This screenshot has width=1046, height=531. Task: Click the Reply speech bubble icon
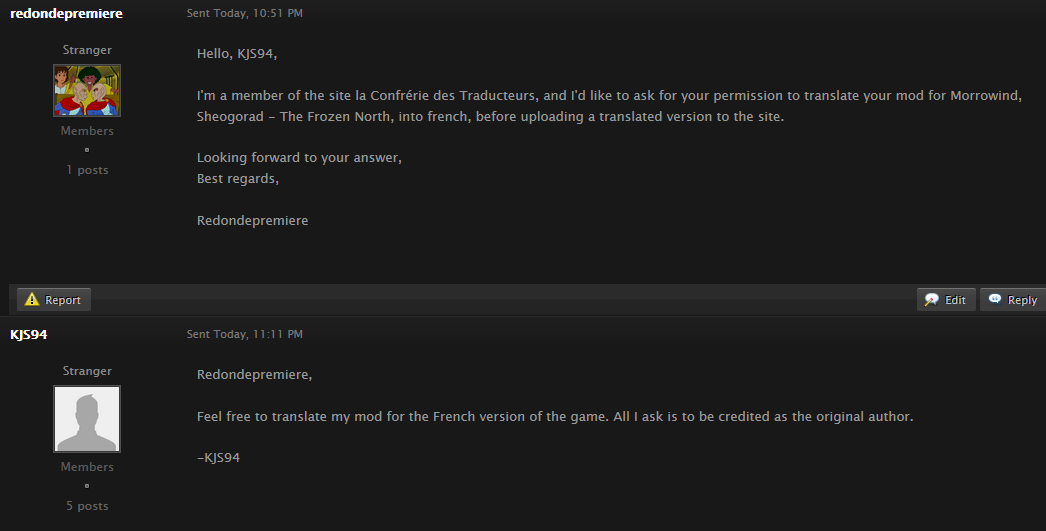tap(995, 299)
